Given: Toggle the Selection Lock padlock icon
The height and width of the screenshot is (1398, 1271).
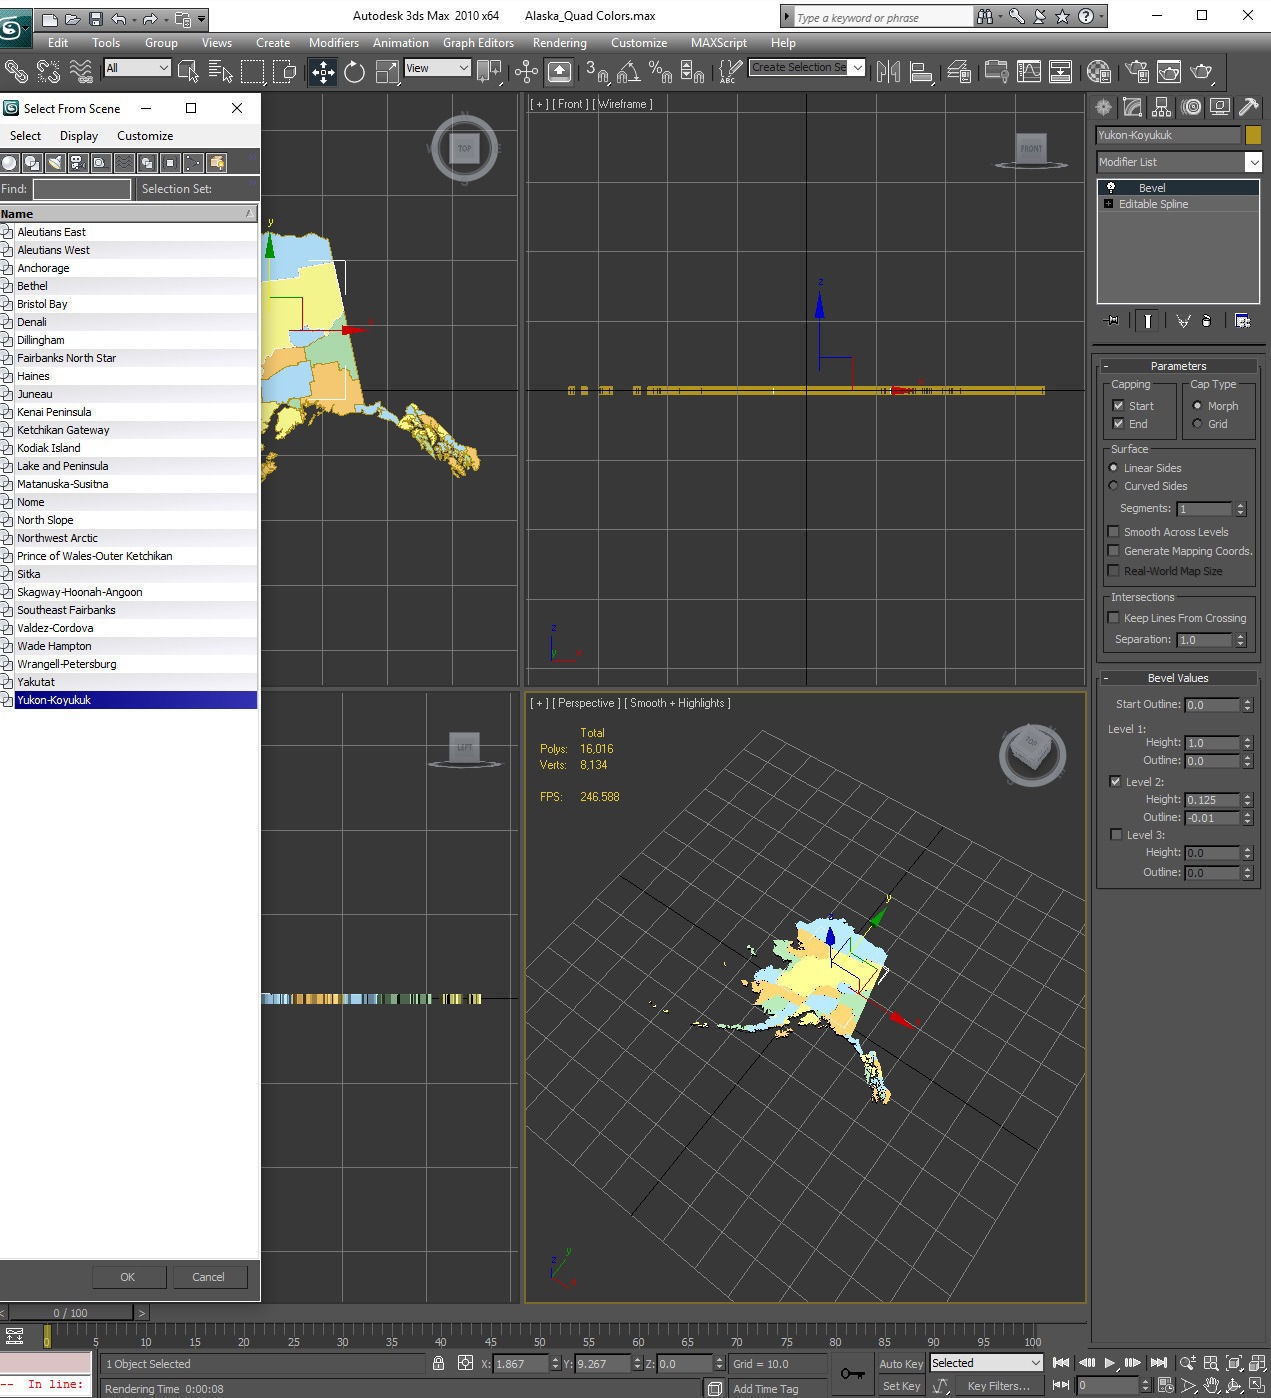Looking at the screenshot, I should pos(438,1362).
